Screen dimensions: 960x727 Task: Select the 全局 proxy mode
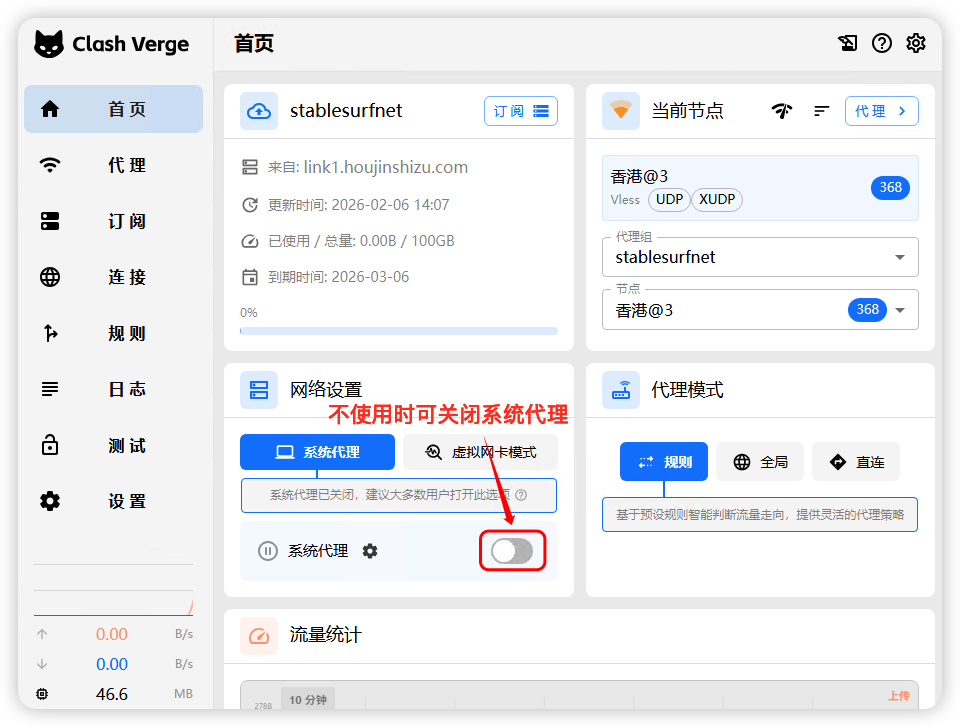tap(760, 462)
